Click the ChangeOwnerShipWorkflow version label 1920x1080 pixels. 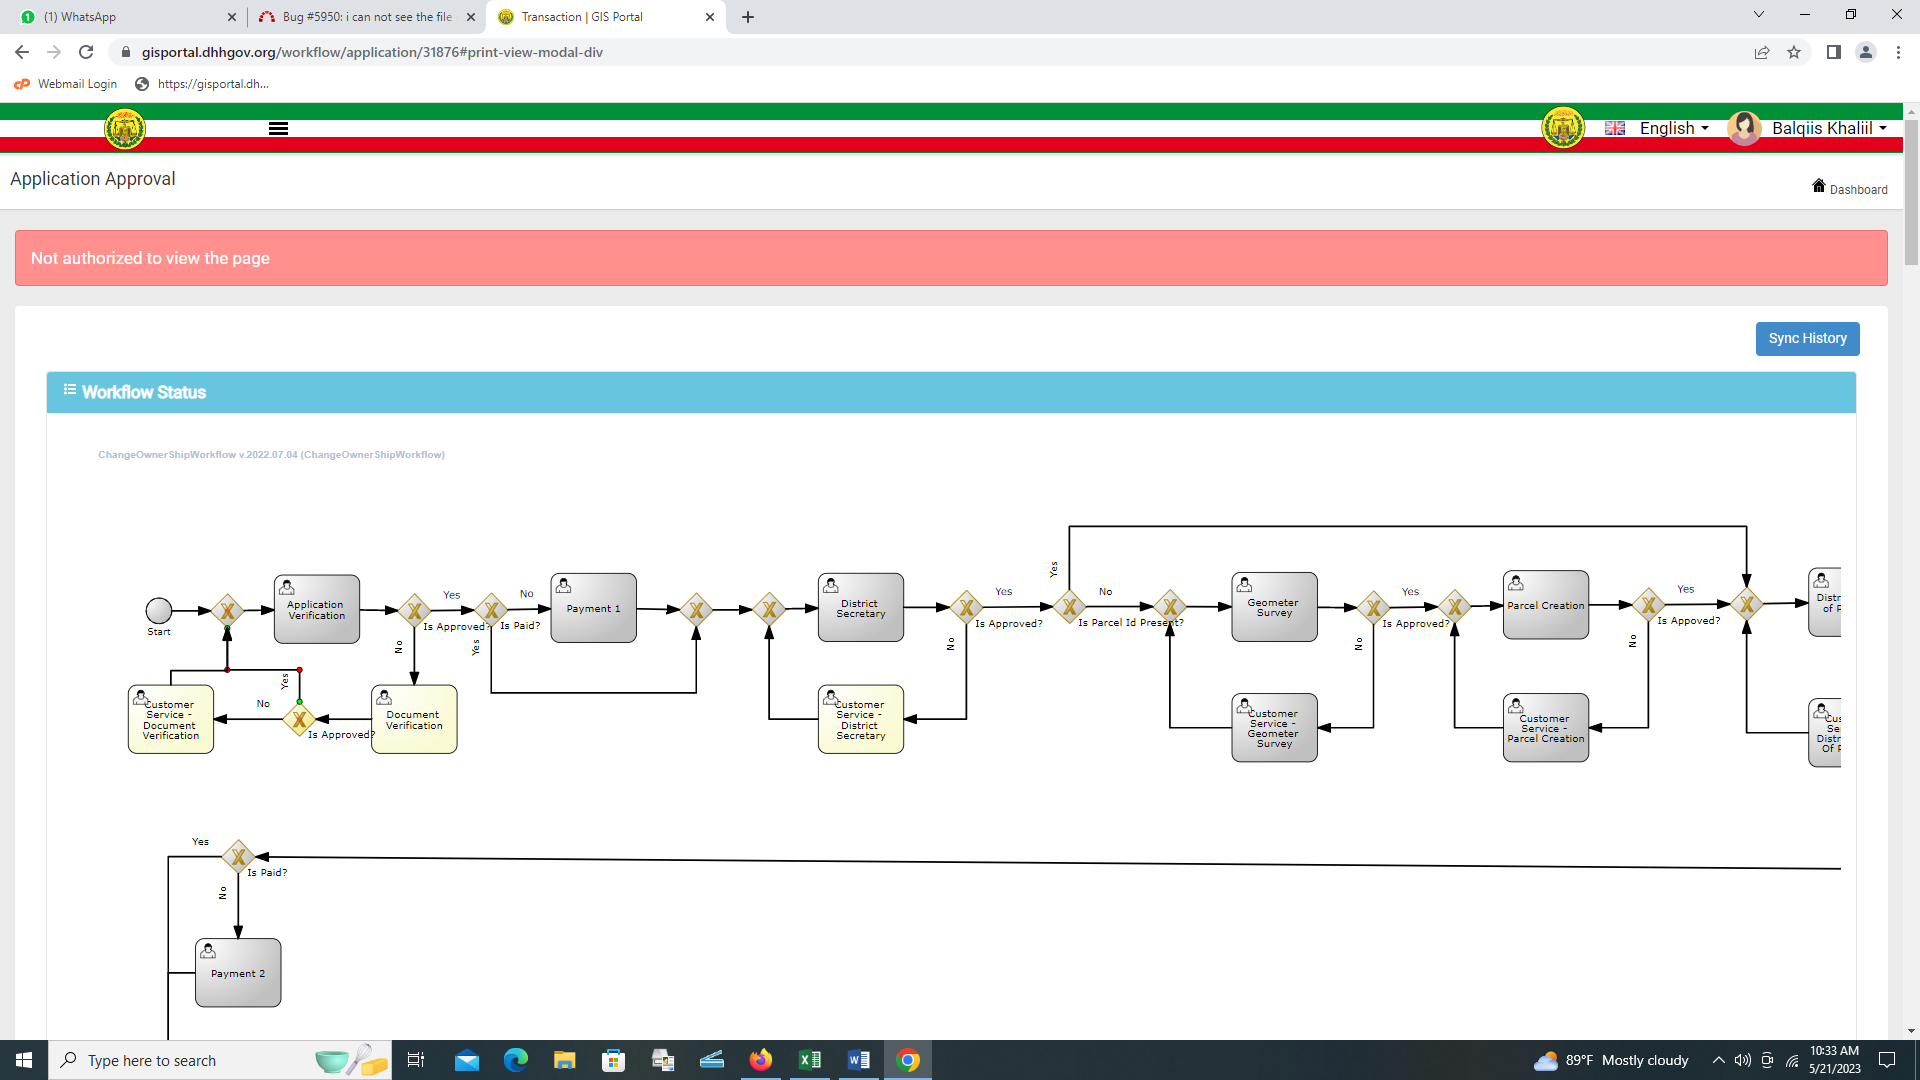(271, 455)
